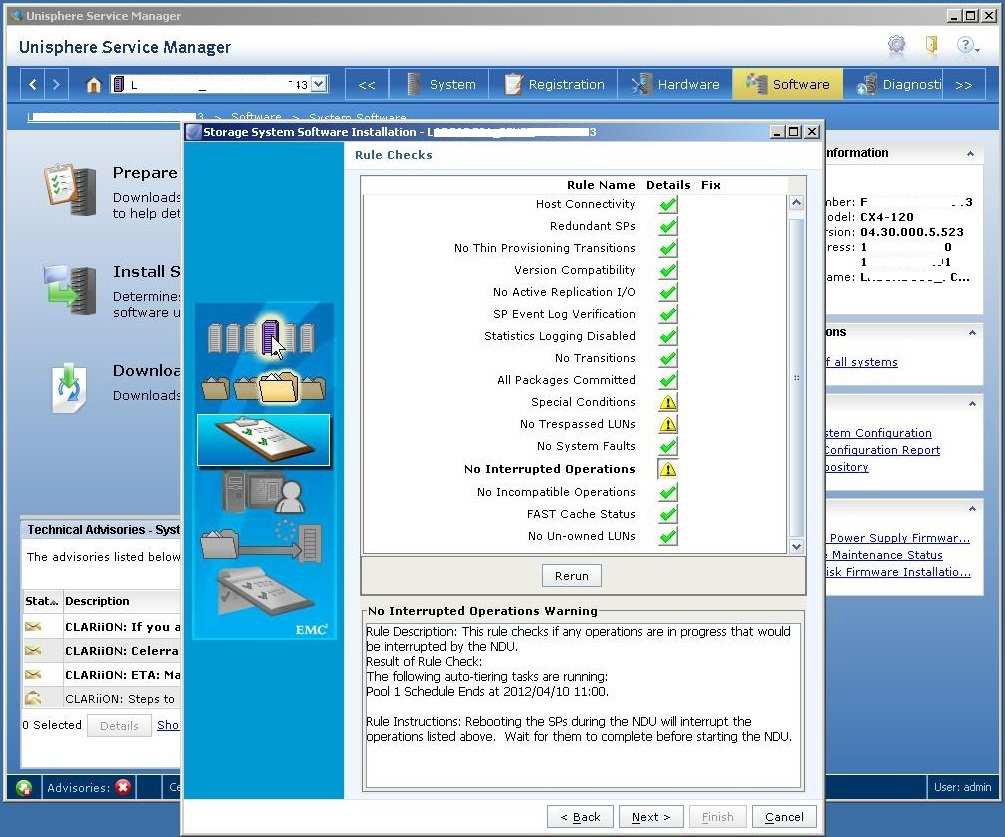Click Next in the installation wizard
Image resolution: width=1005 pixels, height=837 pixels.
651,817
